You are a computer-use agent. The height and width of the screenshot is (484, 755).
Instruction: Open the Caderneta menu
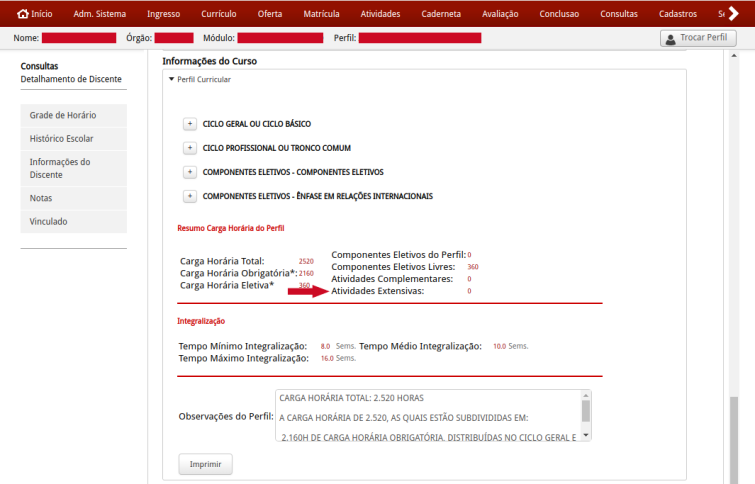coord(441,14)
